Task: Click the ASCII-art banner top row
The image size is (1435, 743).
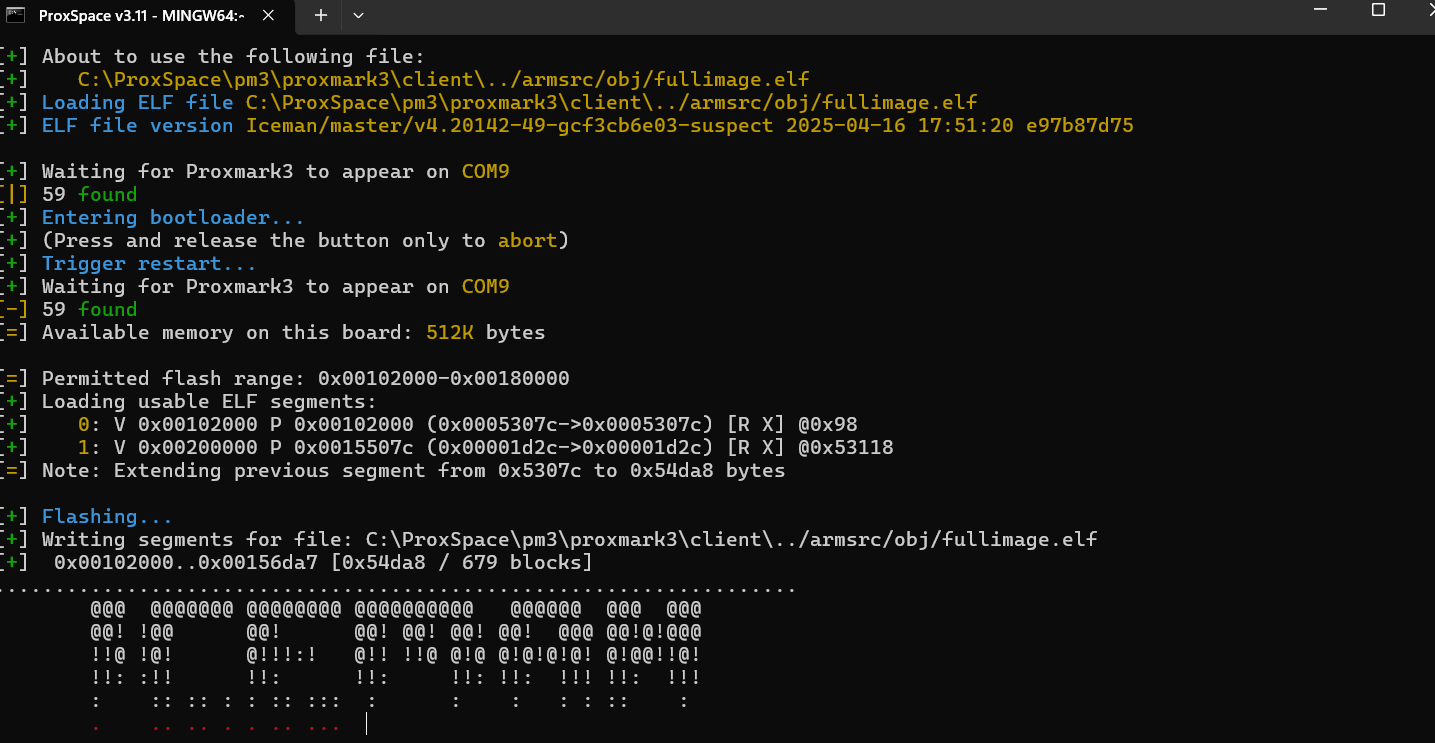Action: (396, 609)
